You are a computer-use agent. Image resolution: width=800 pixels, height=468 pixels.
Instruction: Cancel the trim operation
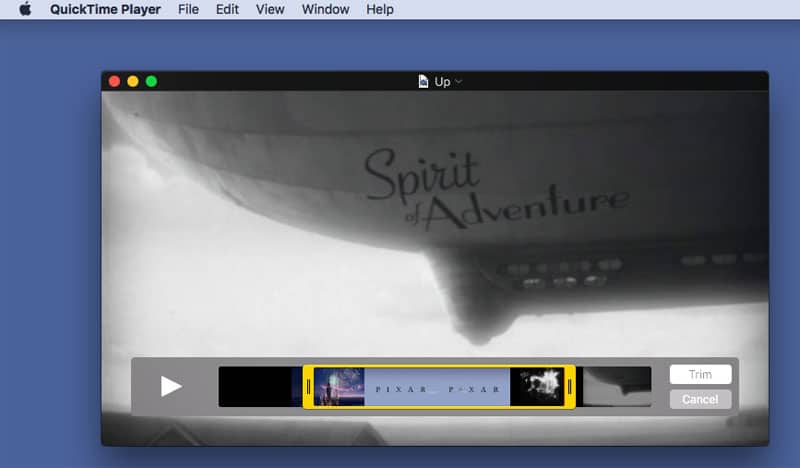click(700, 399)
